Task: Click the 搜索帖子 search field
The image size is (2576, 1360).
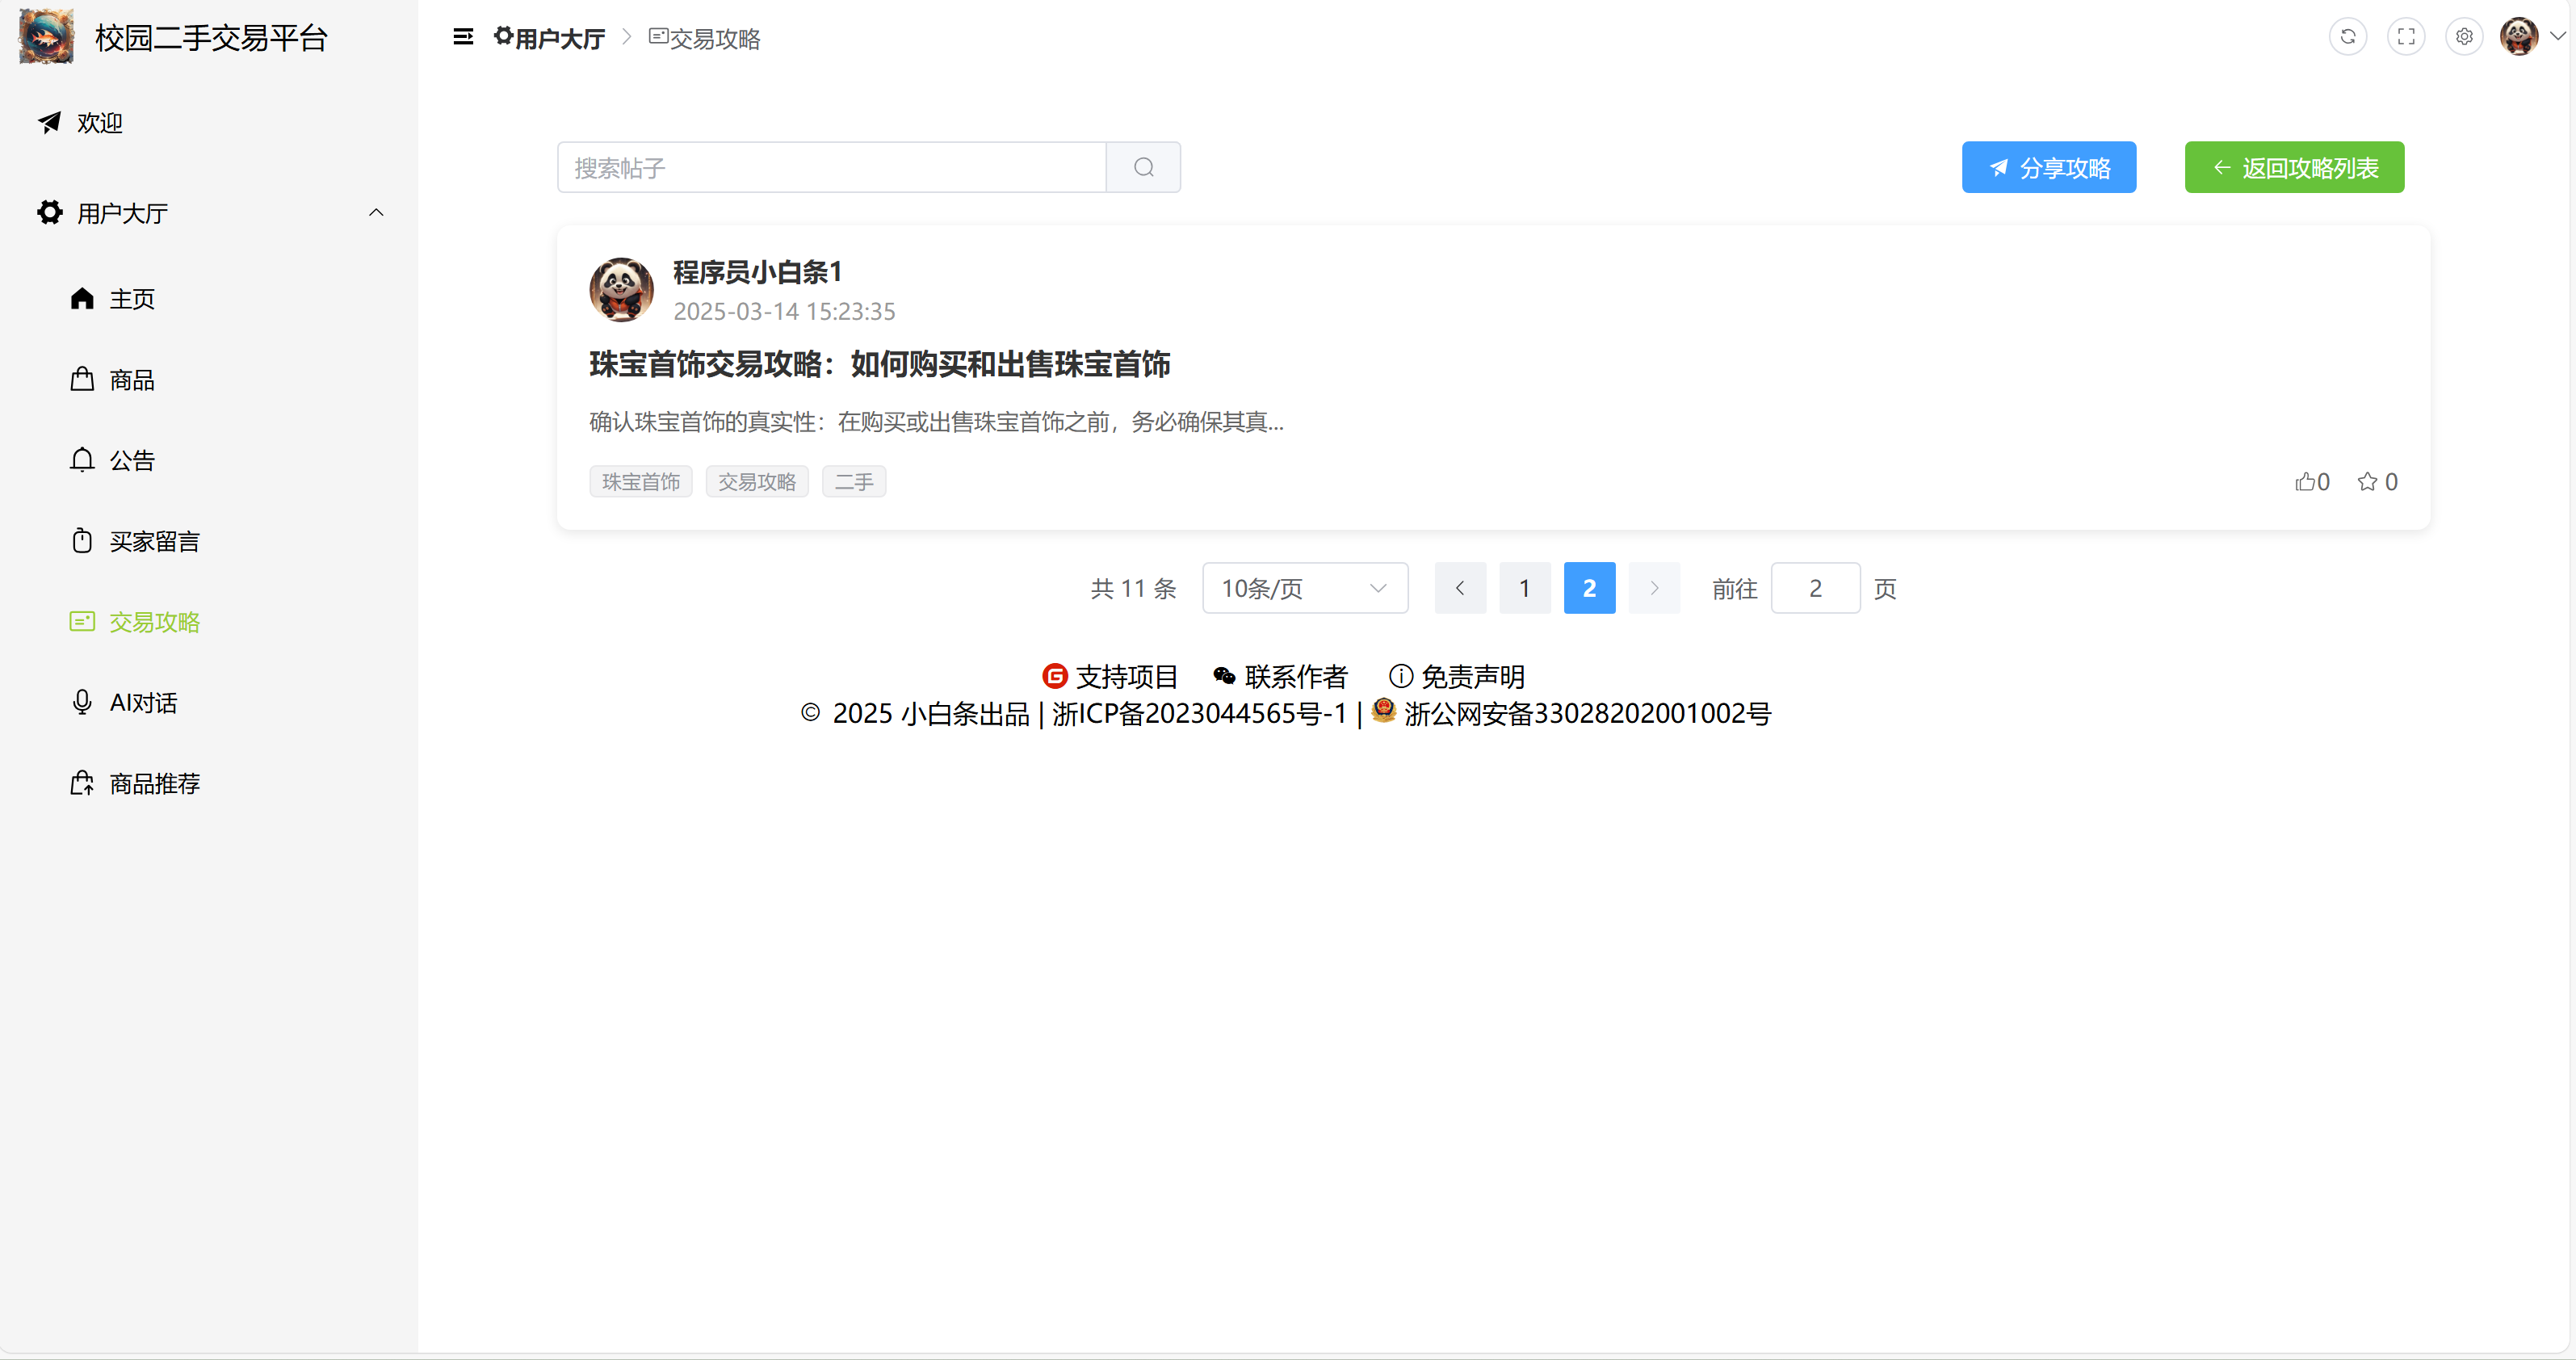Action: (x=830, y=167)
